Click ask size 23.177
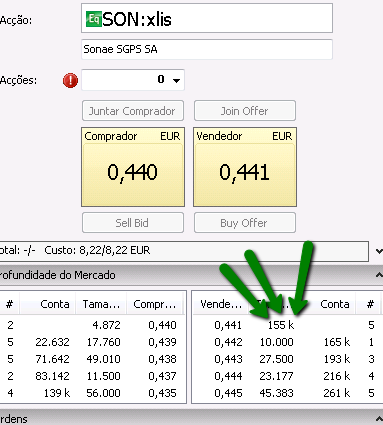 pos(277,376)
